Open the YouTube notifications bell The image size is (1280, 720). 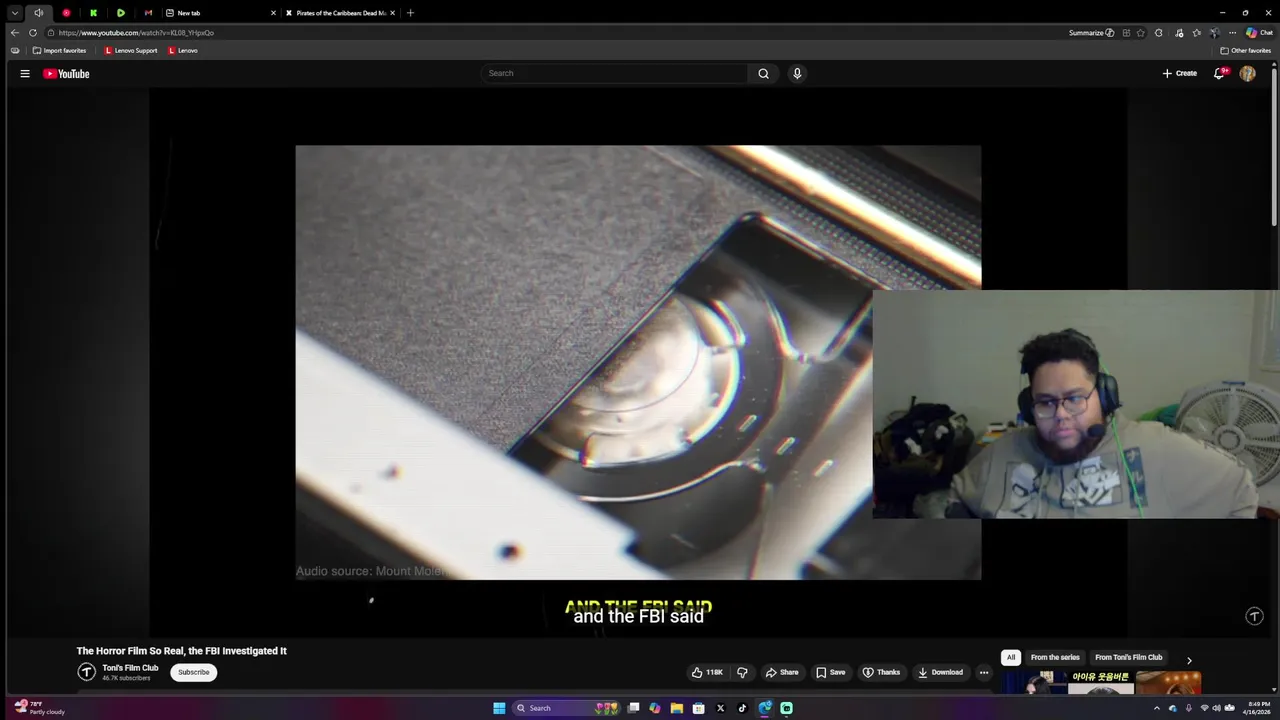coord(1219,73)
